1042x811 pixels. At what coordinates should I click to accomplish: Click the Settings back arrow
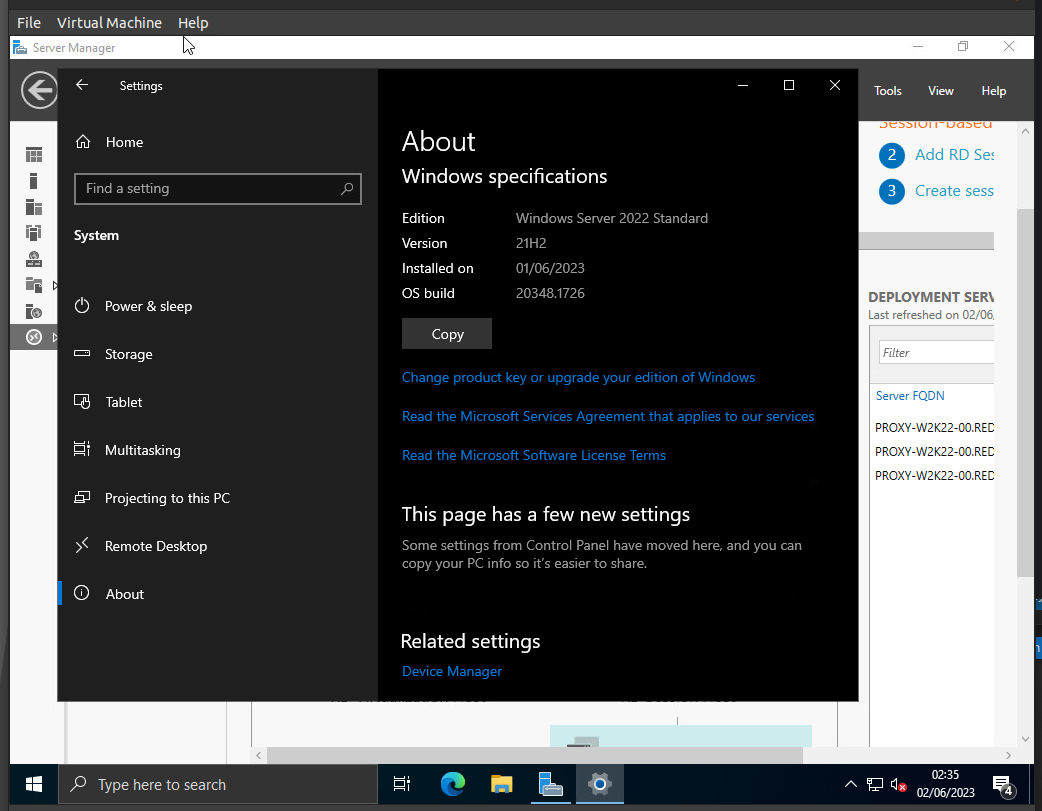click(x=82, y=85)
